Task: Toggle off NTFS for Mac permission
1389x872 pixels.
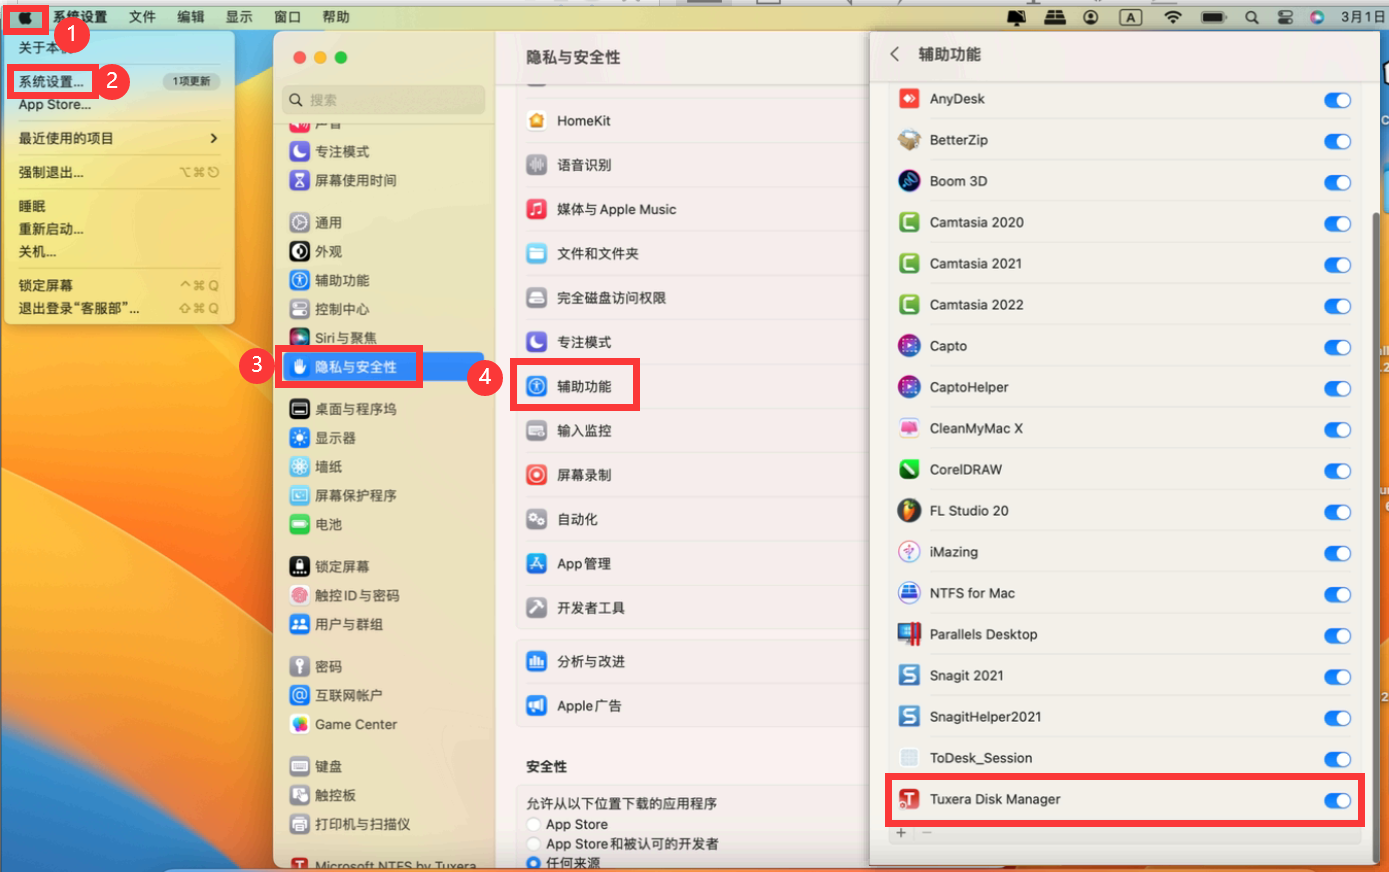Action: [1336, 594]
